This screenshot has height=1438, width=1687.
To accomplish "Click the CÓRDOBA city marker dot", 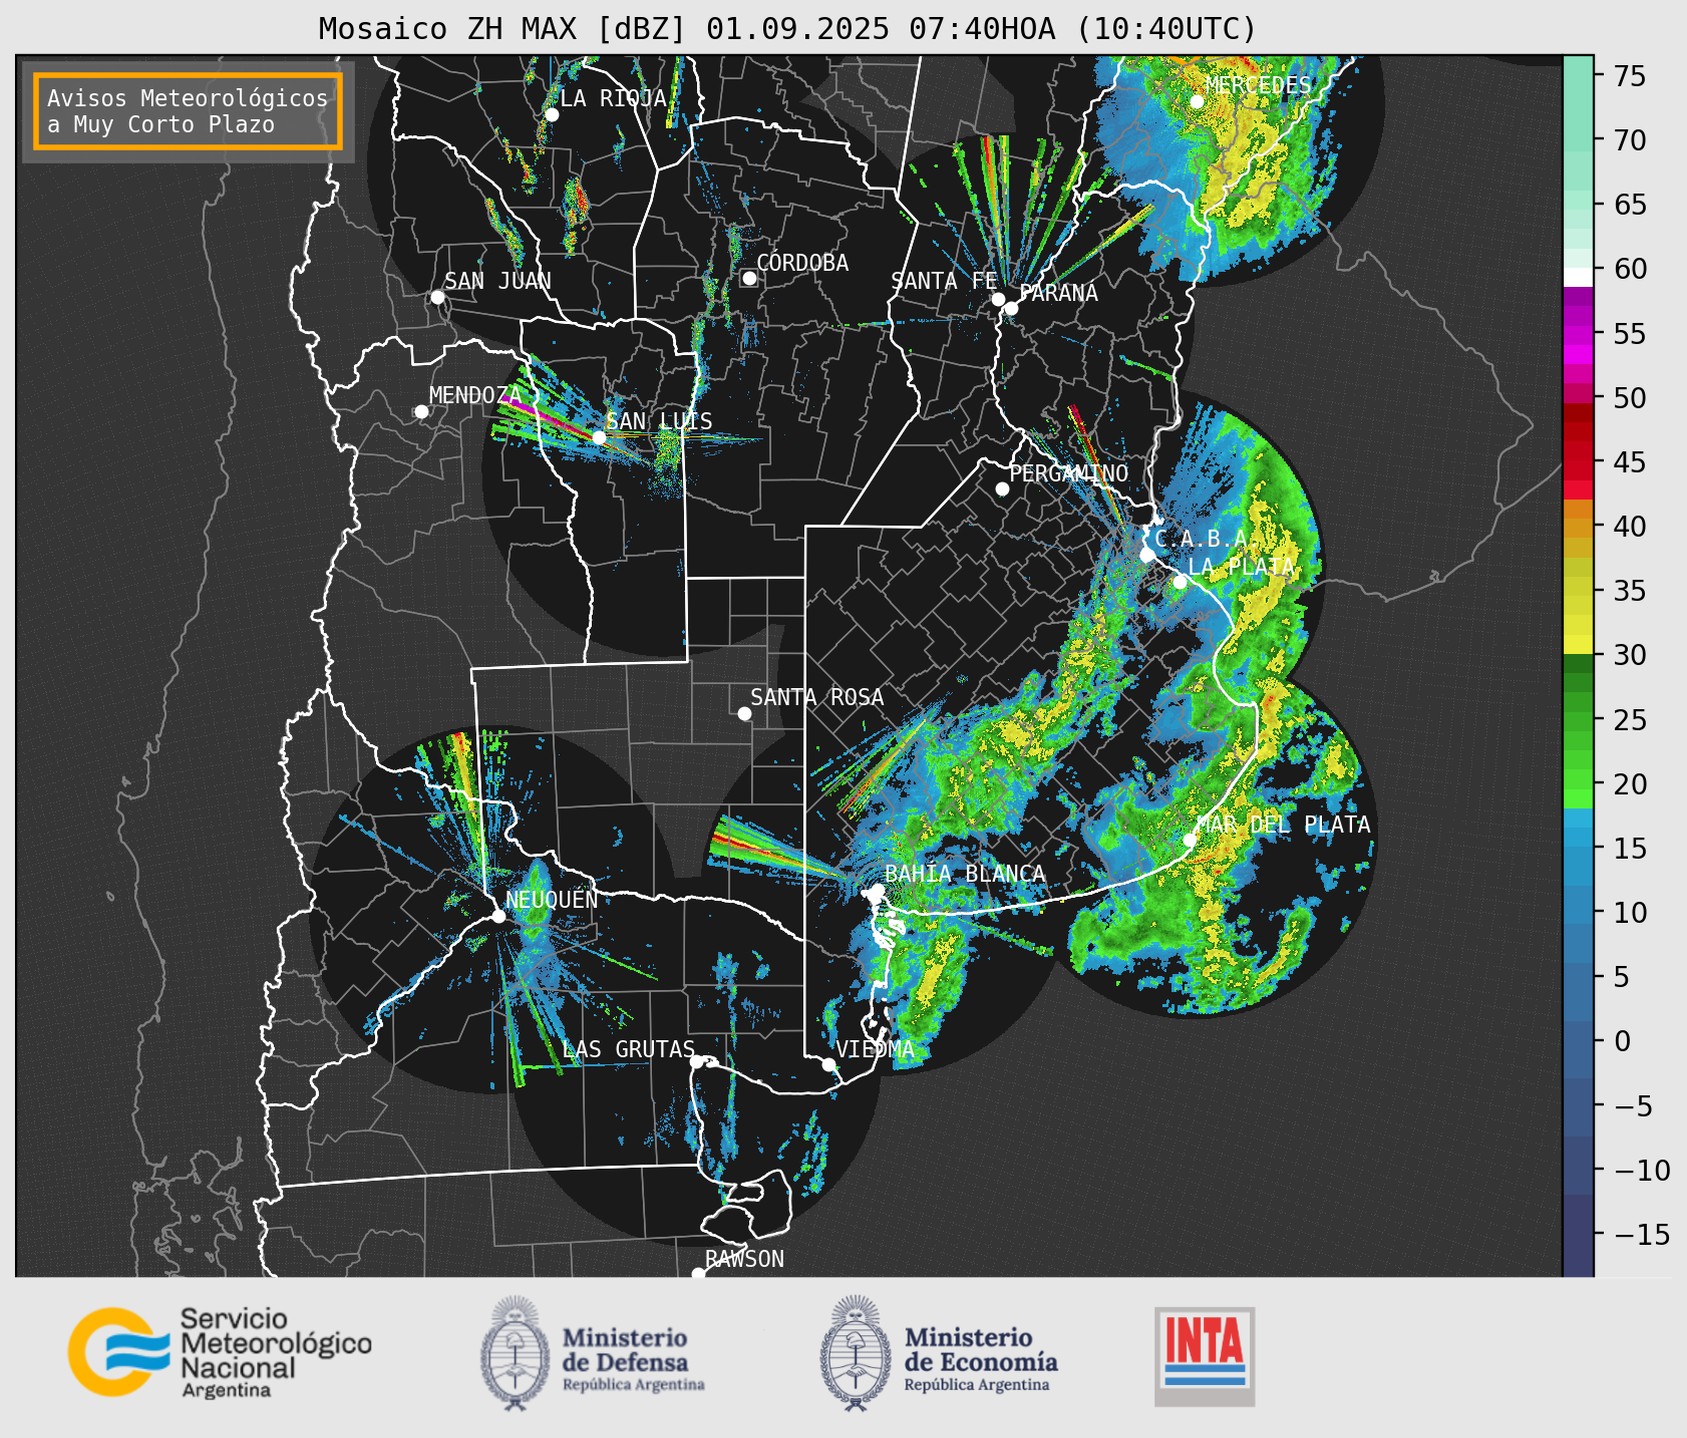I will click(x=749, y=278).
